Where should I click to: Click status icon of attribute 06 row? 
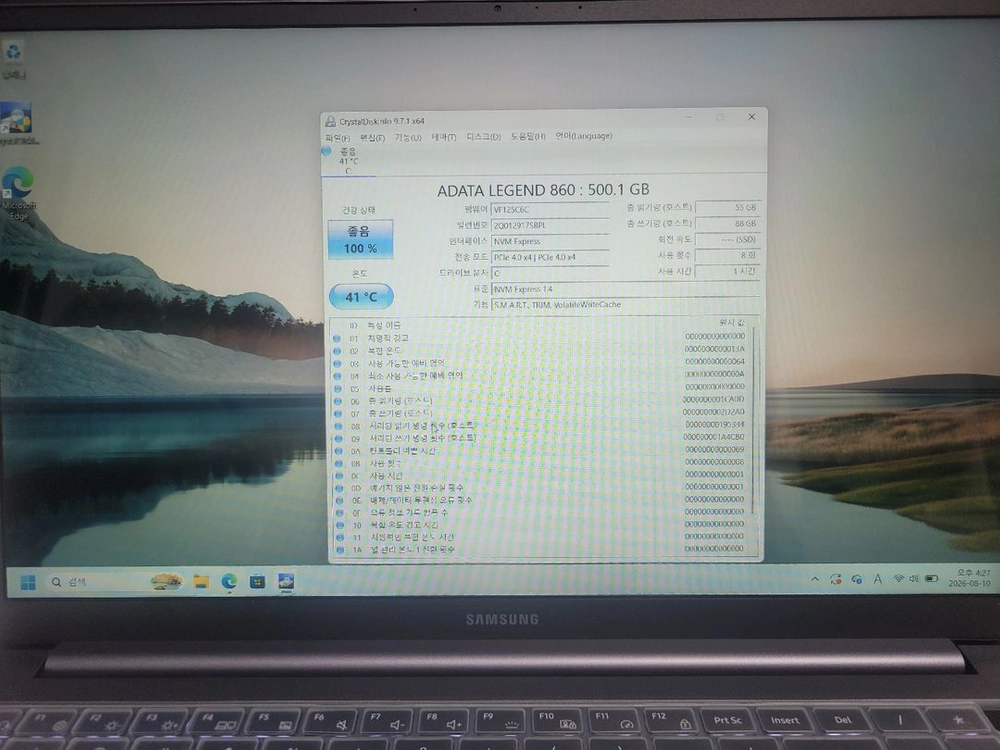pos(337,401)
